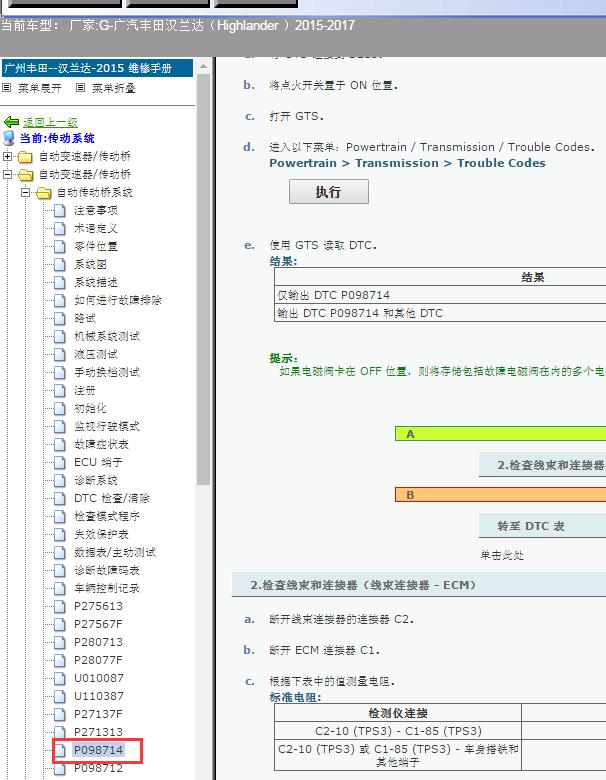Click the document icon beside 注册
Screen dimensions: 606x780
click(60, 390)
